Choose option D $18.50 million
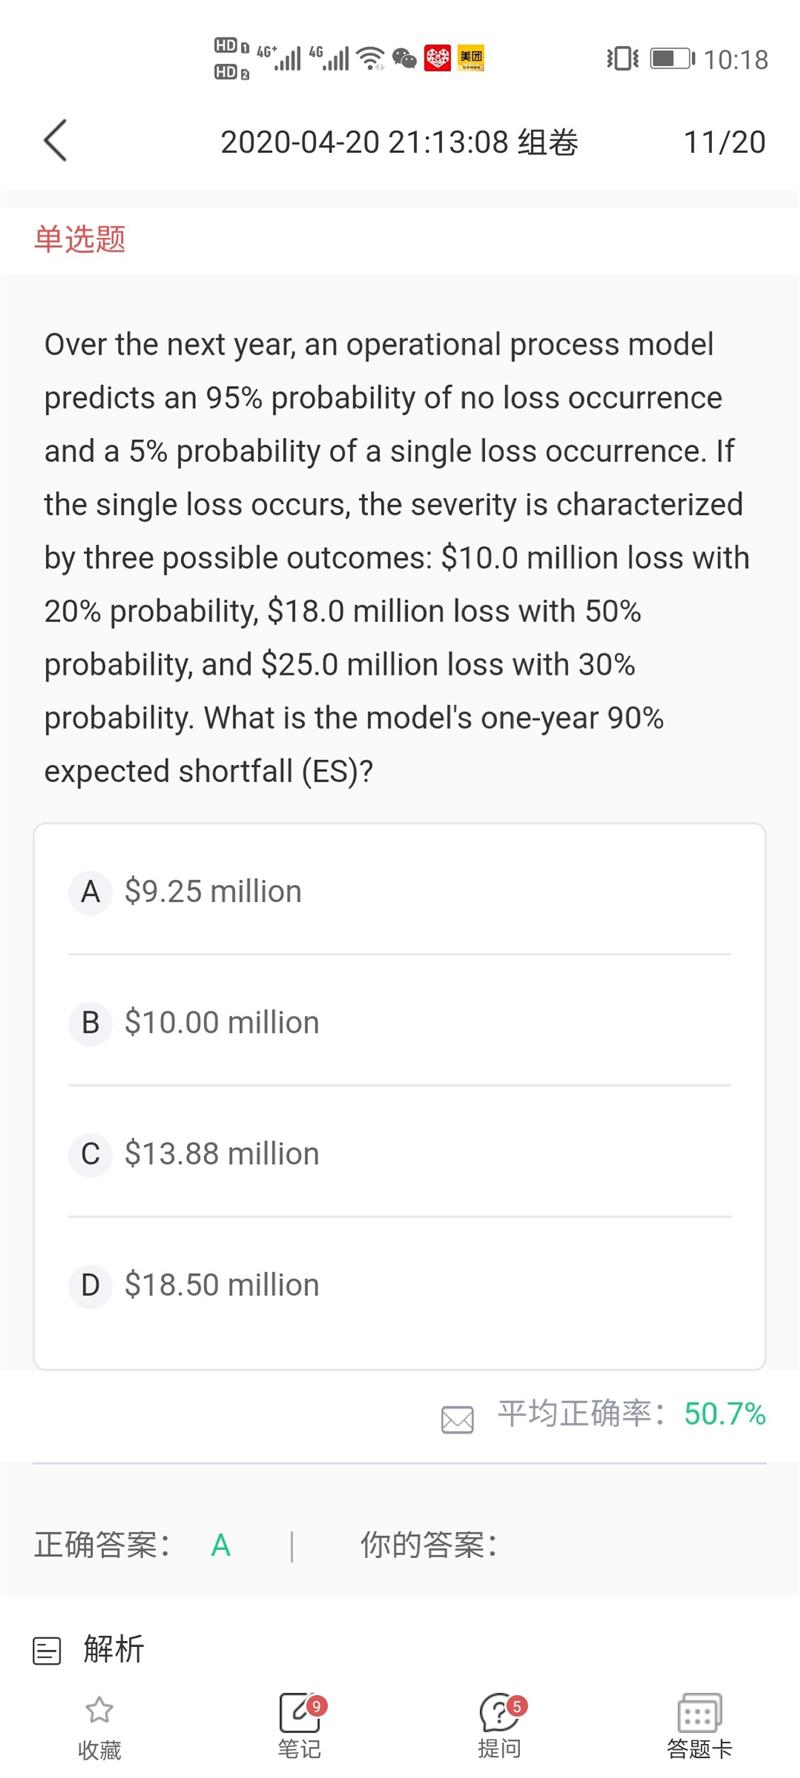Image resolution: width=800 pixels, height=1778 pixels. 221,1284
